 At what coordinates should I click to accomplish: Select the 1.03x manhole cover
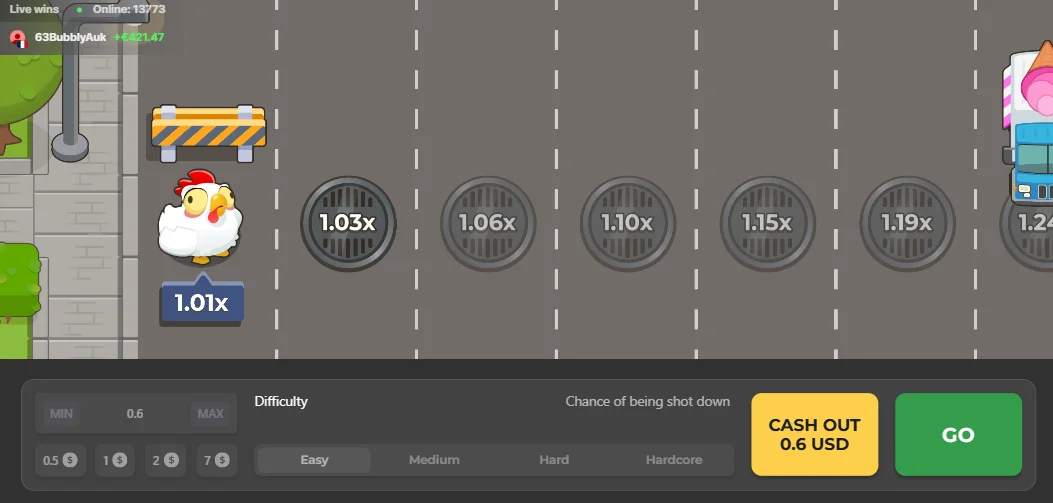(x=348, y=224)
